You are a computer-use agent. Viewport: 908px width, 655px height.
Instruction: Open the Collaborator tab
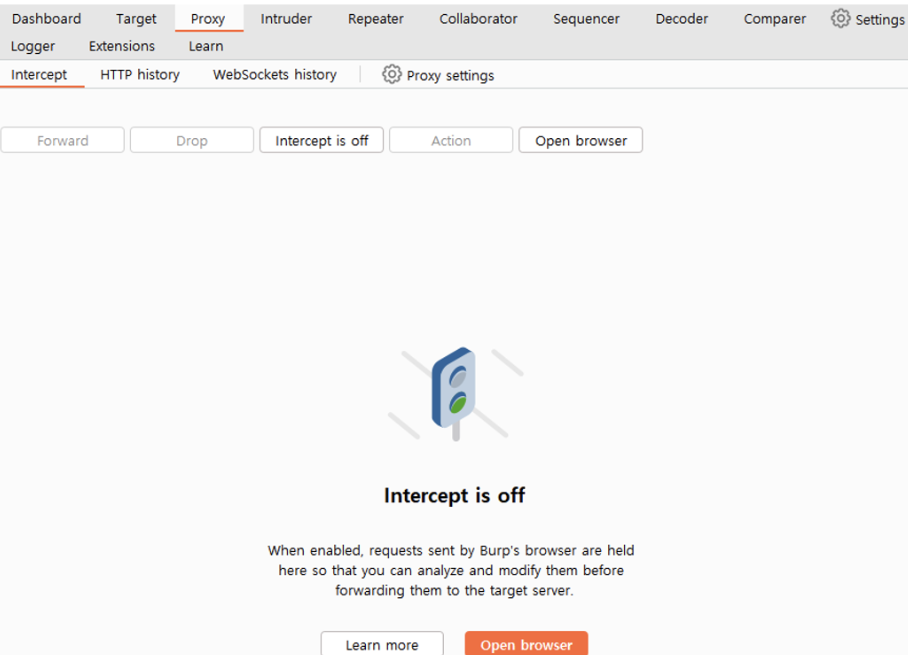coord(478,19)
